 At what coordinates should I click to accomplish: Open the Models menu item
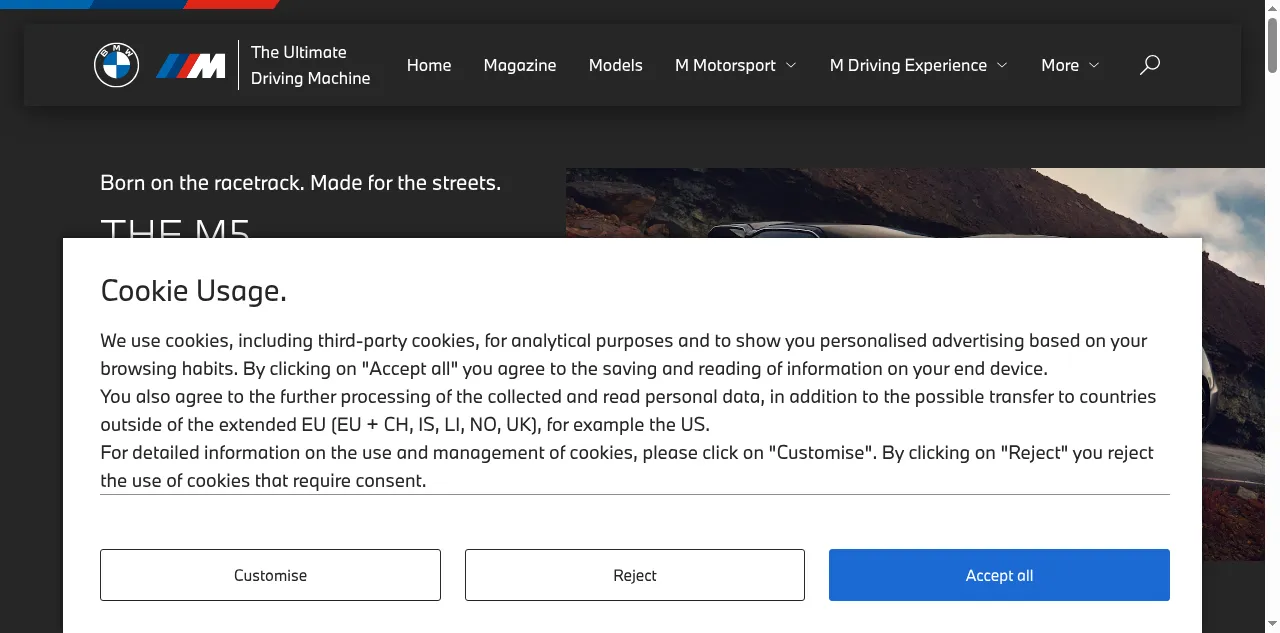click(616, 65)
